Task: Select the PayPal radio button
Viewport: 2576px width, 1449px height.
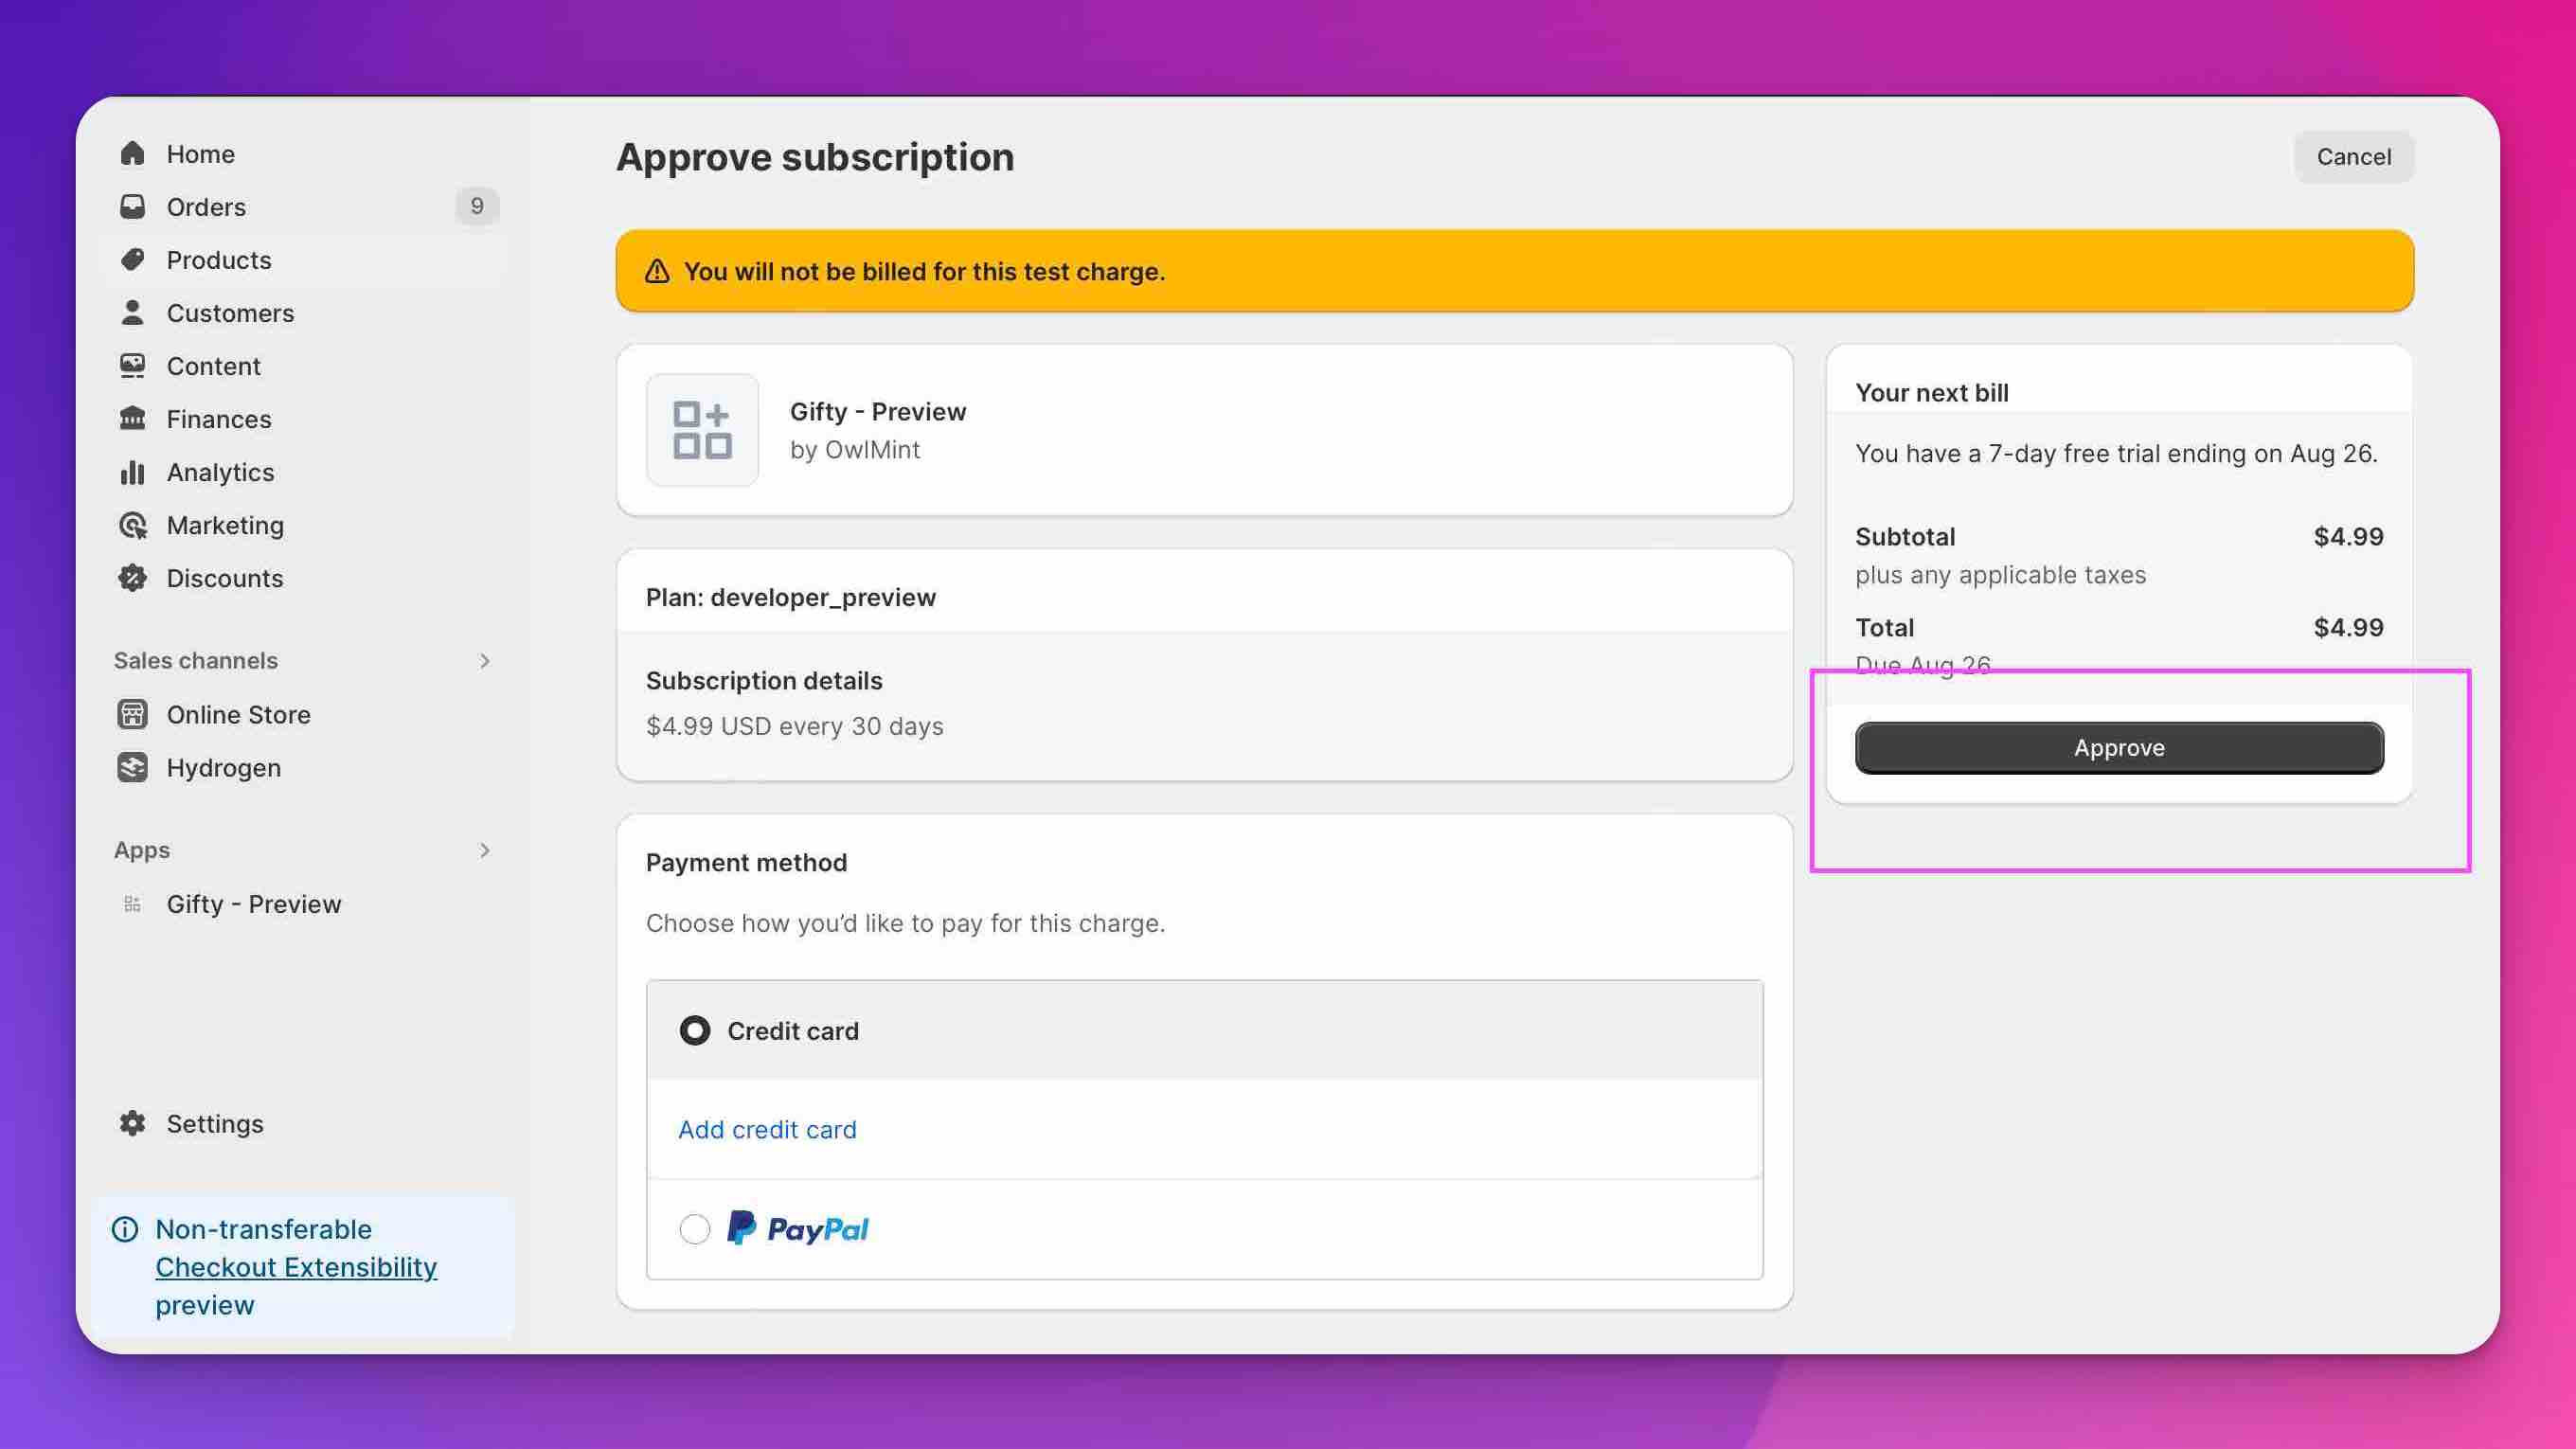Action: (x=695, y=1228)
